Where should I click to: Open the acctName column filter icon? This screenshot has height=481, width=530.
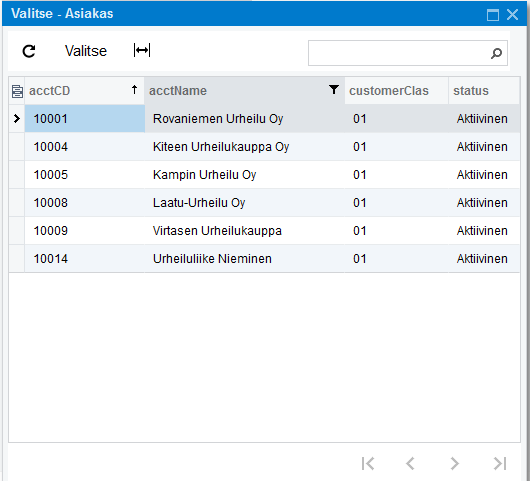tap(334, 89)
